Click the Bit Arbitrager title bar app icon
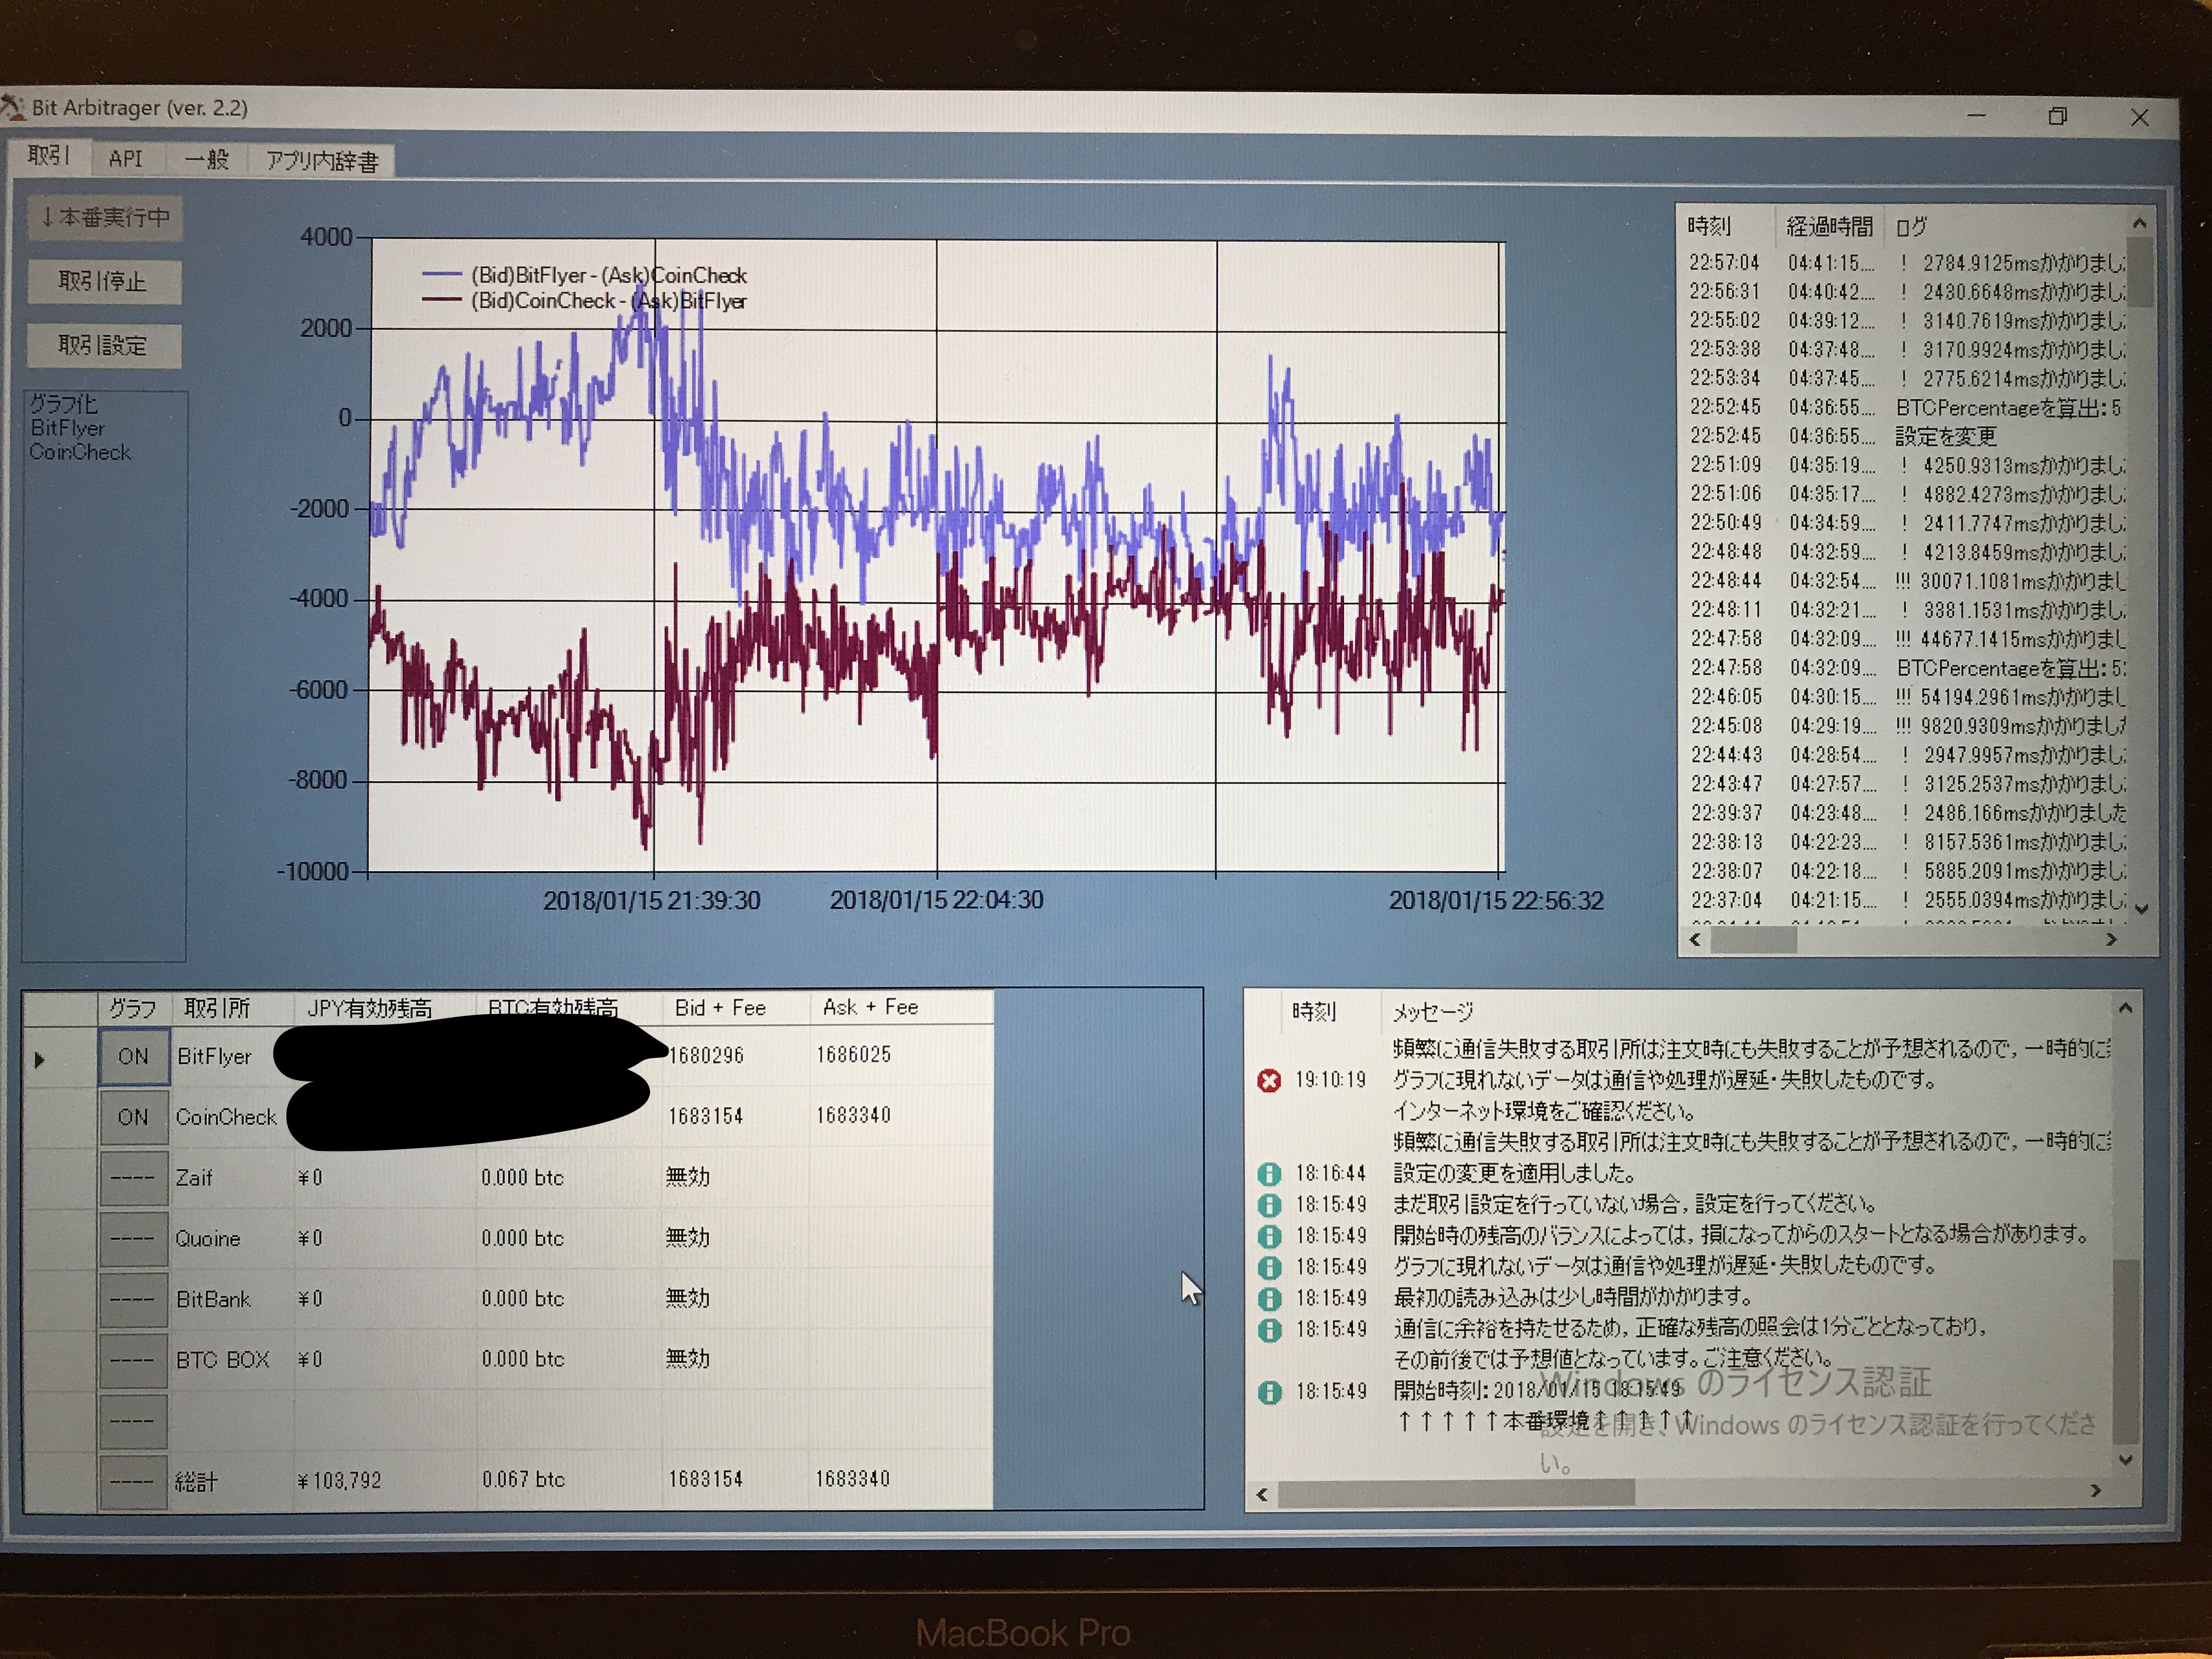 [x=13, y=107]
